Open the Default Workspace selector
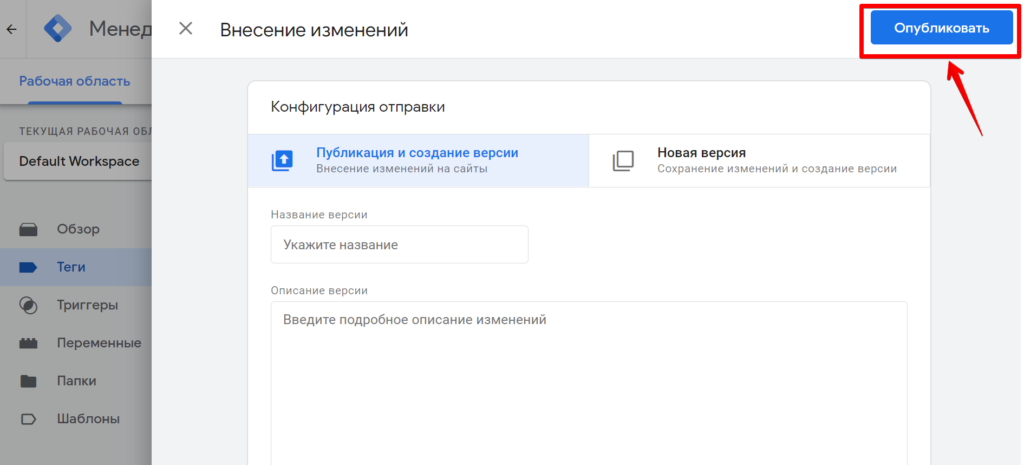The height and width of the screenshot is (465, 1024). [x=78, y=161]
